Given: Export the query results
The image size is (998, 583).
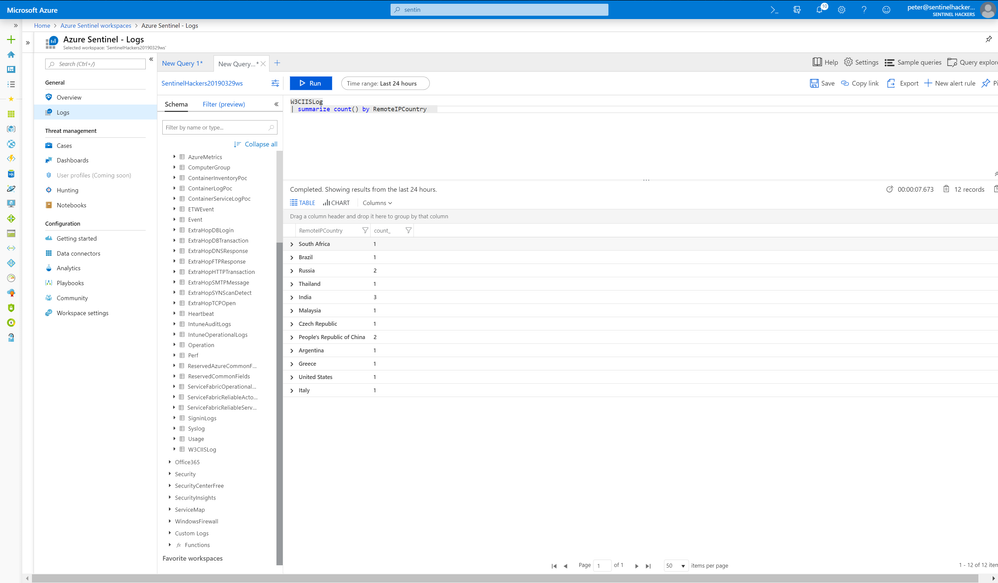Looking at the screenshot, I should click(x=903, y=83).
